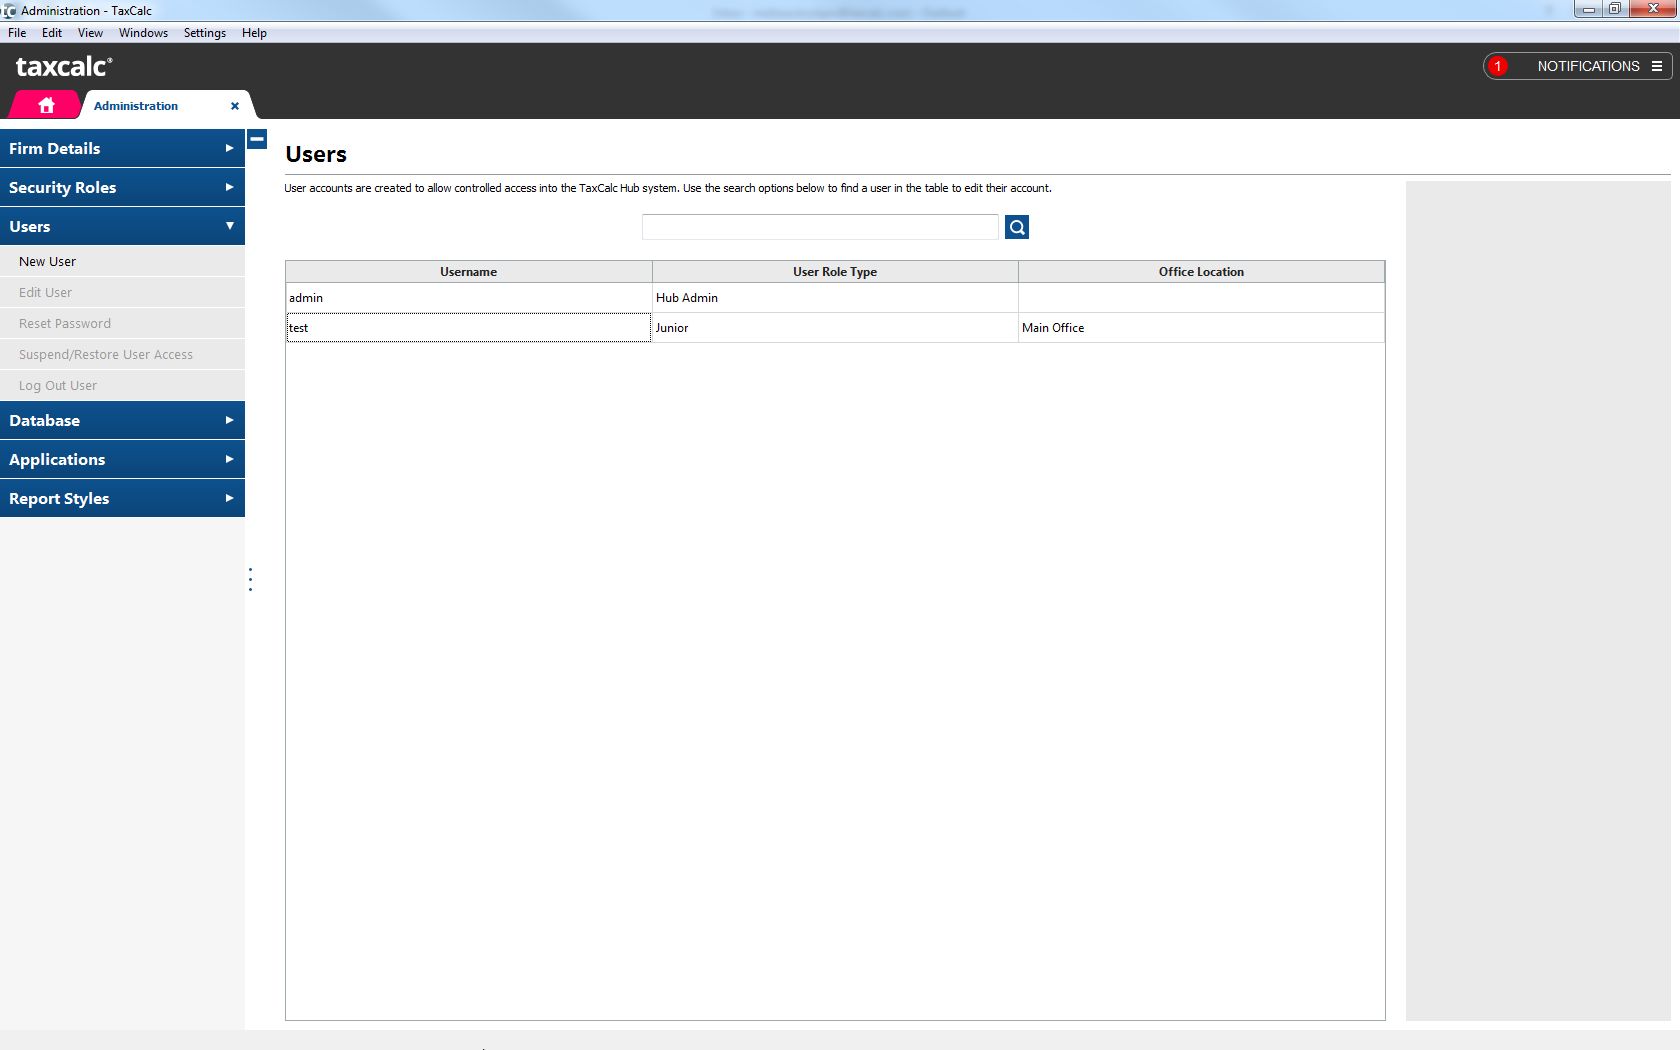Expand the Report Styles section

pos(122,498)
